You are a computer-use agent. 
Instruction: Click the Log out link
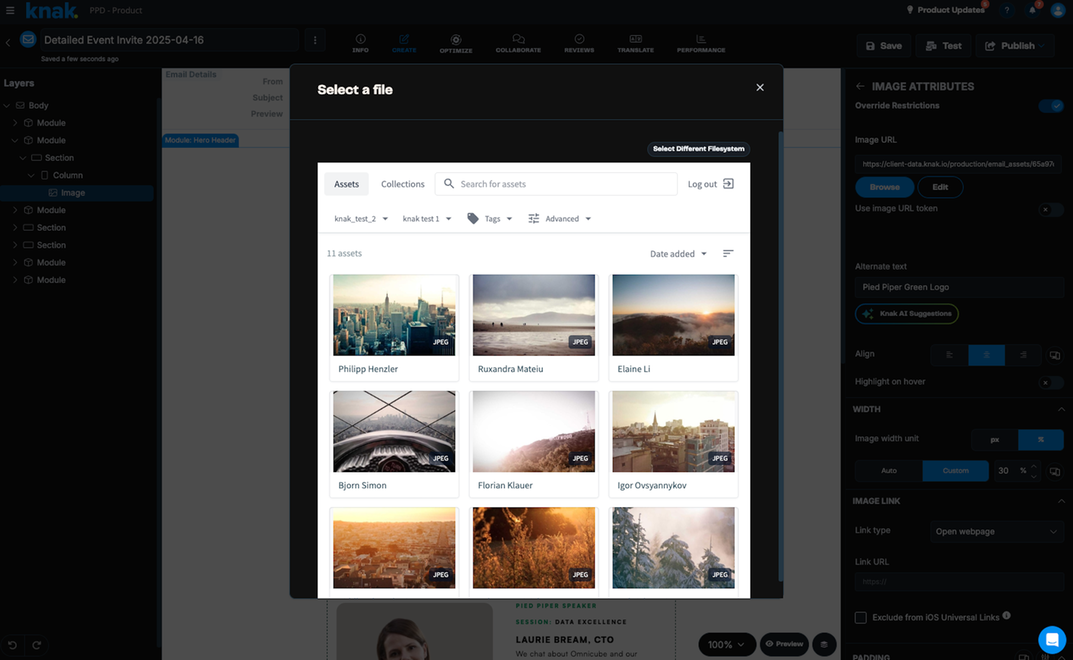tap(710, 184)
